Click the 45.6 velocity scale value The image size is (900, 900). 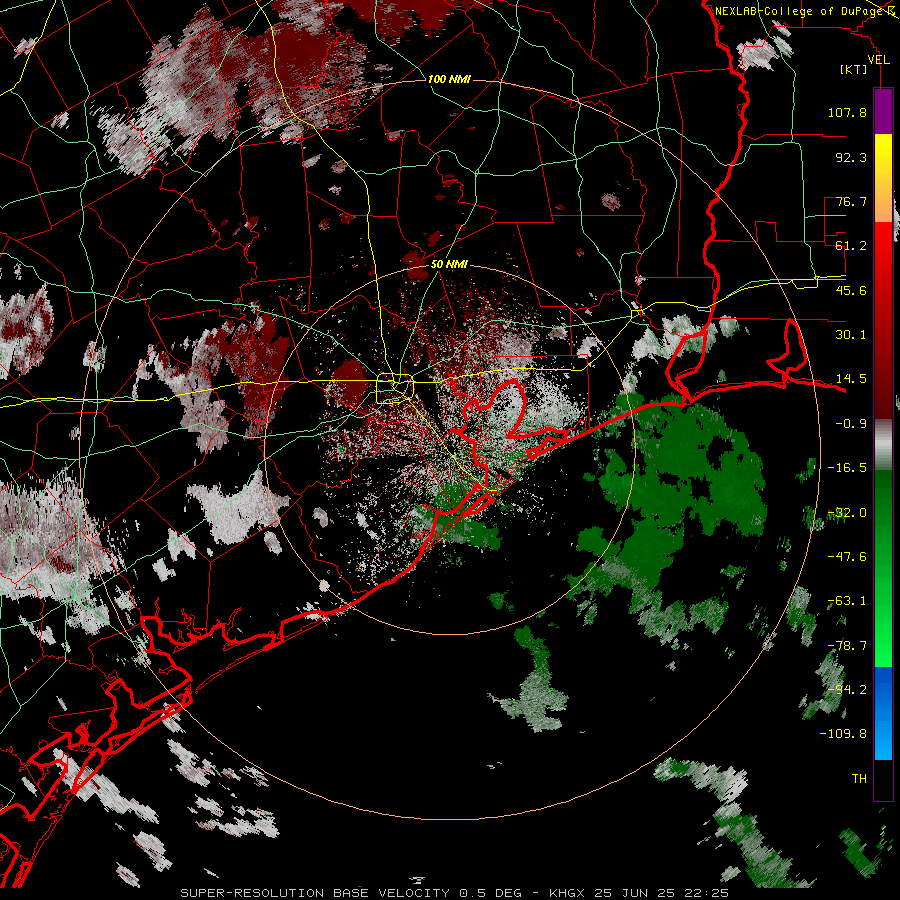tap(851, 290)
